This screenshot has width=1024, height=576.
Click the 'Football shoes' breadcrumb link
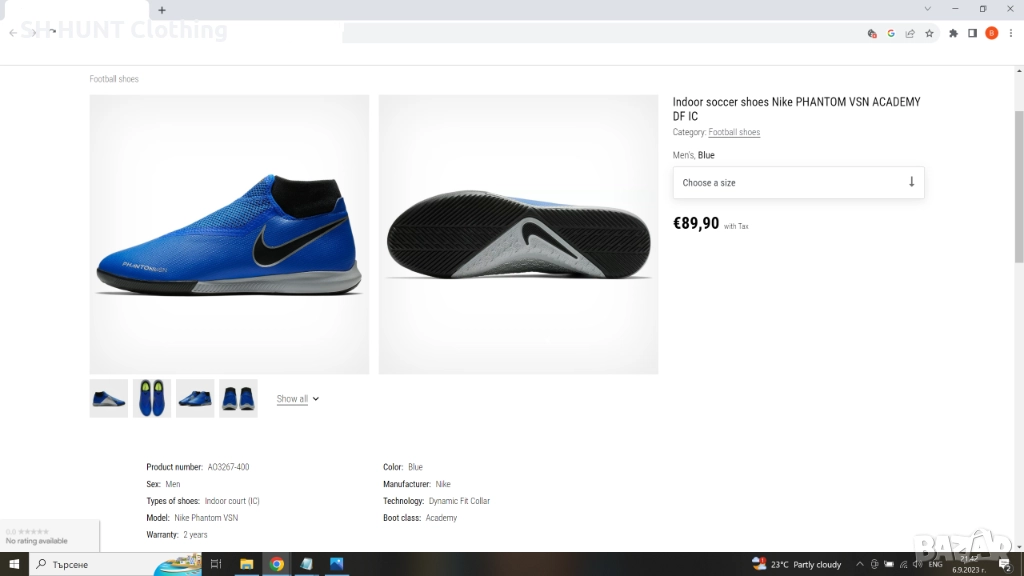114,79
